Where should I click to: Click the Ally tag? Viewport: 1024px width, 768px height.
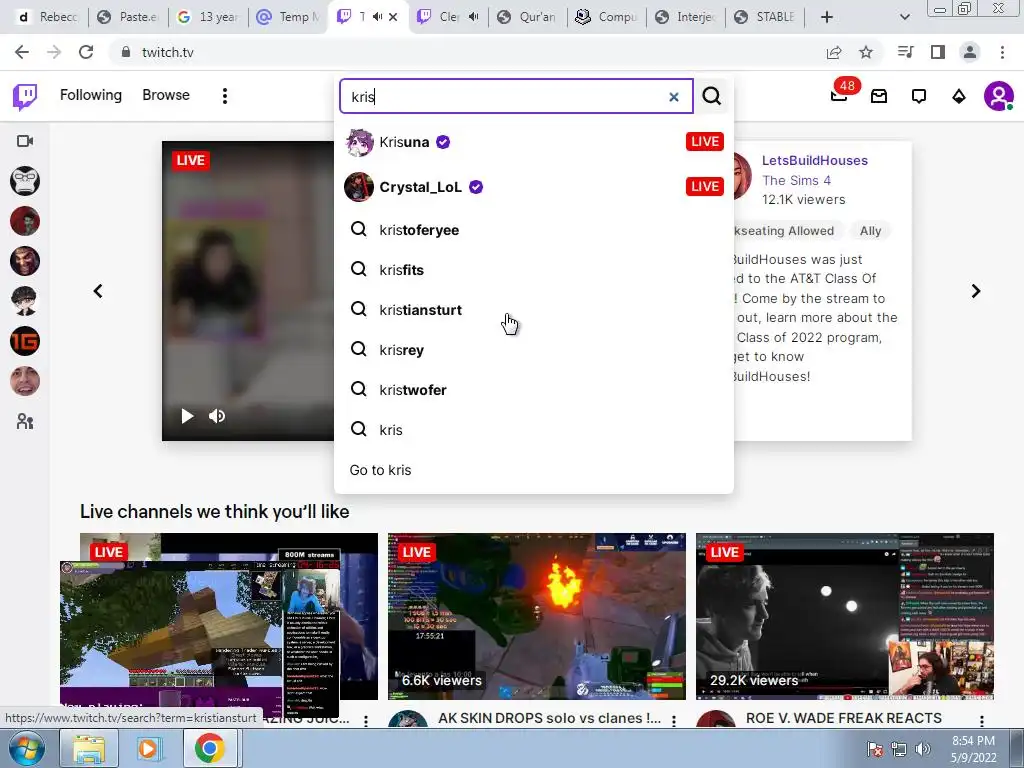click(x=870, y=231)
